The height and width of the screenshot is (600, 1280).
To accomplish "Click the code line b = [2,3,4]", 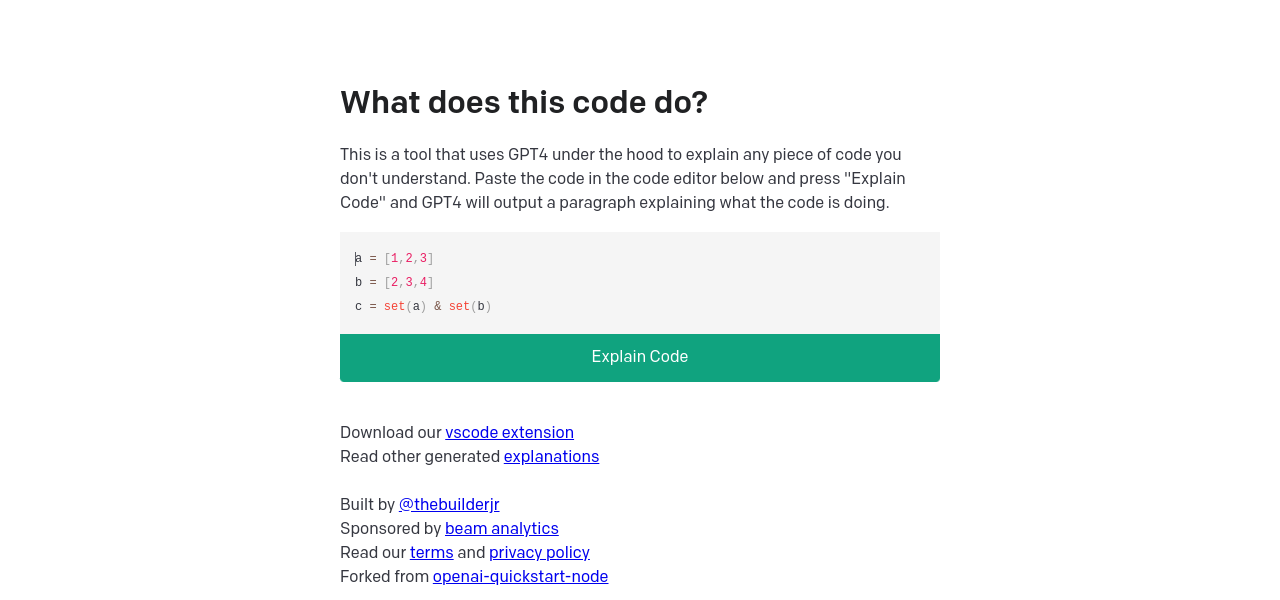I will 395,283.
